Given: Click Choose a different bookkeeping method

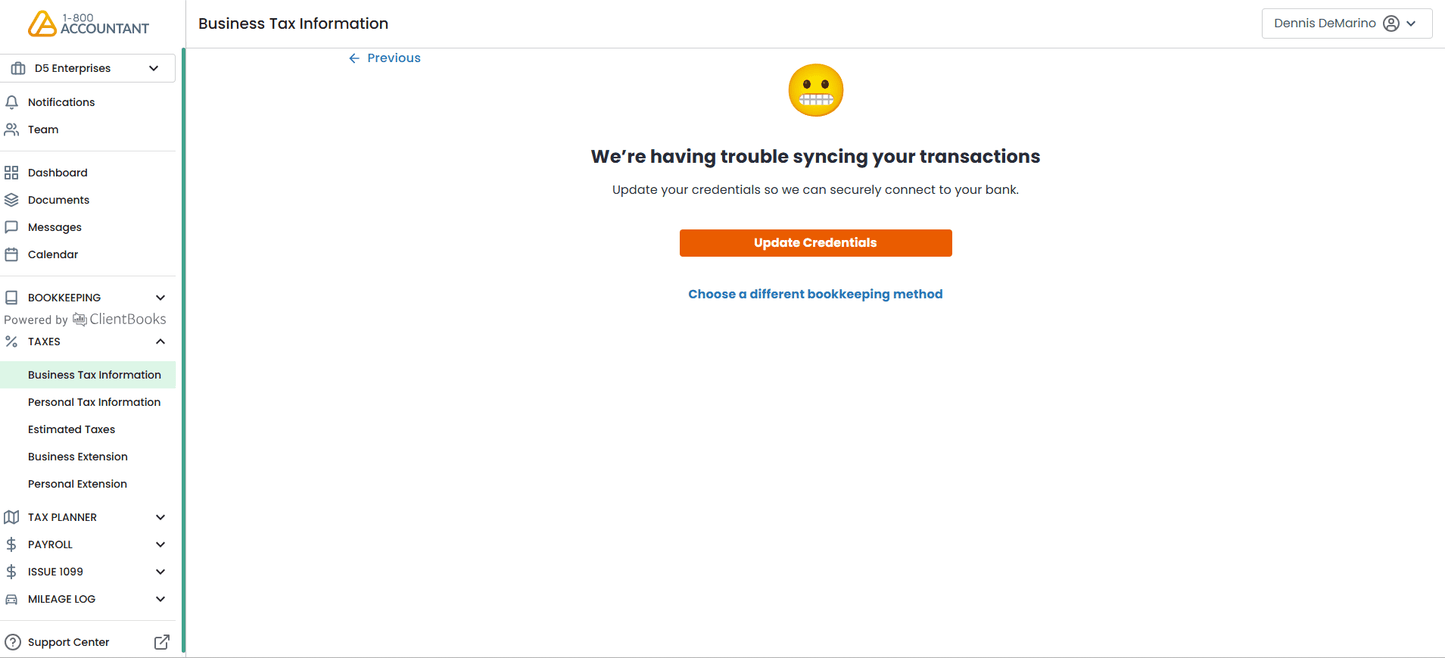Looking at the screenshot, I should tap(815, 294).
